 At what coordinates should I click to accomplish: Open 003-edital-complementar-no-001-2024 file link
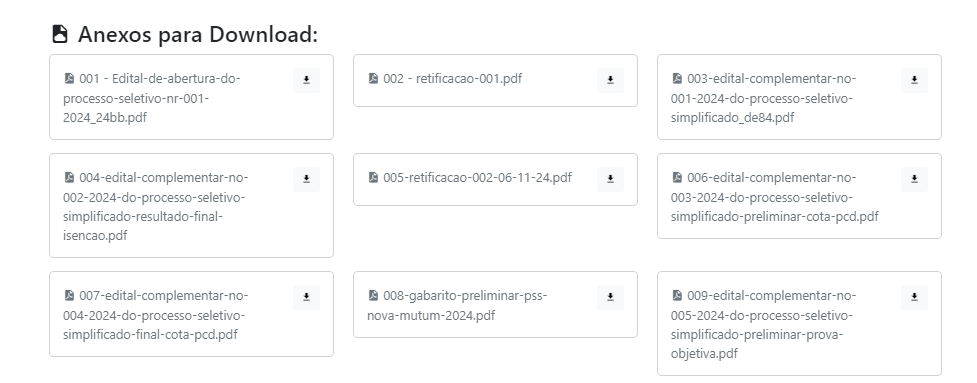pyautogui.click(x=763, y=98)
